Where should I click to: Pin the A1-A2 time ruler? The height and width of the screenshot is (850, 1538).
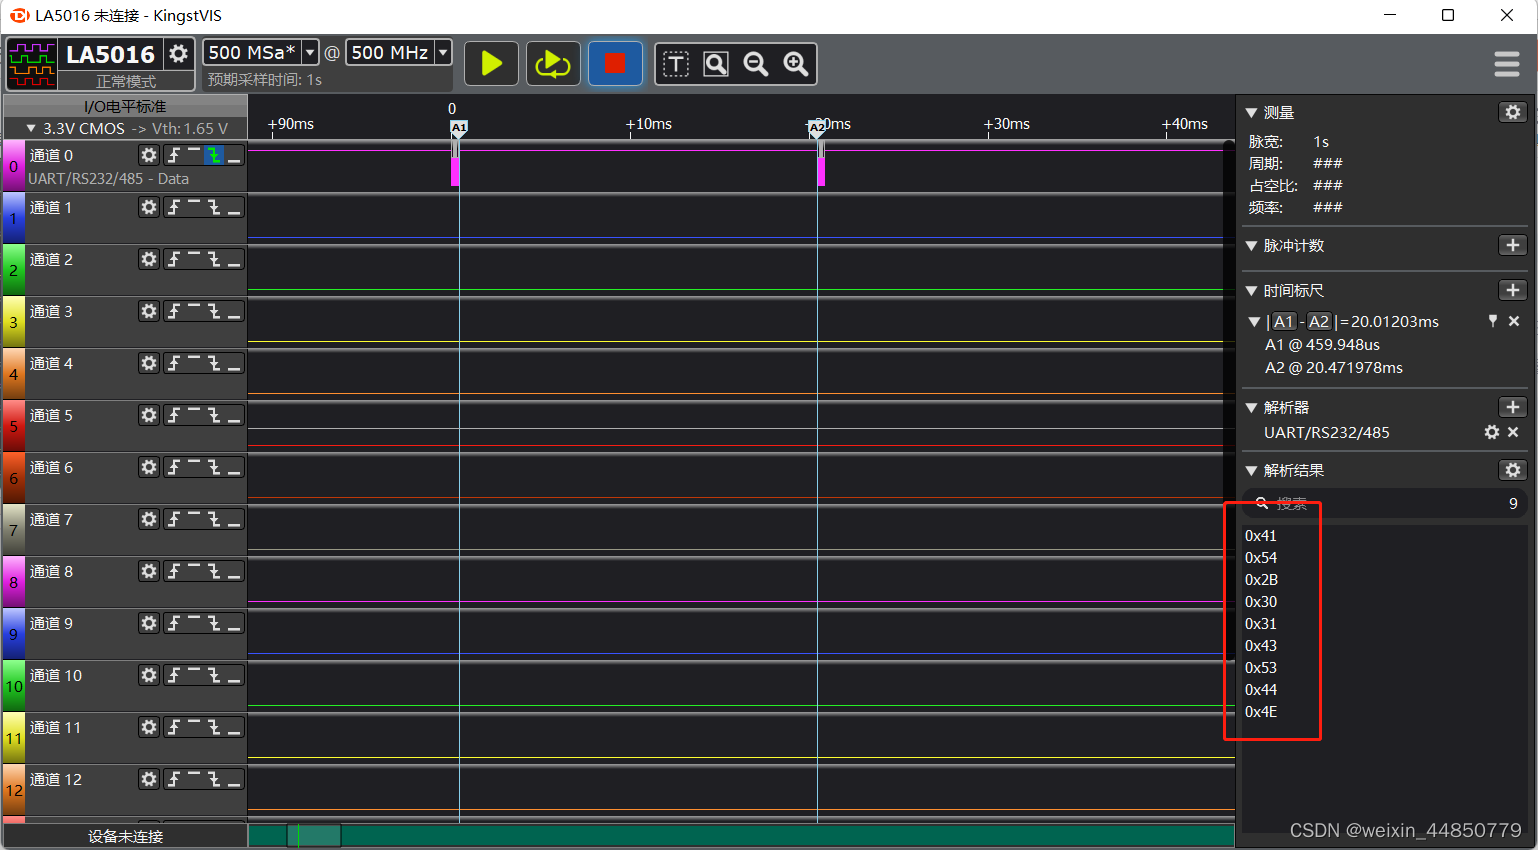1493,321
